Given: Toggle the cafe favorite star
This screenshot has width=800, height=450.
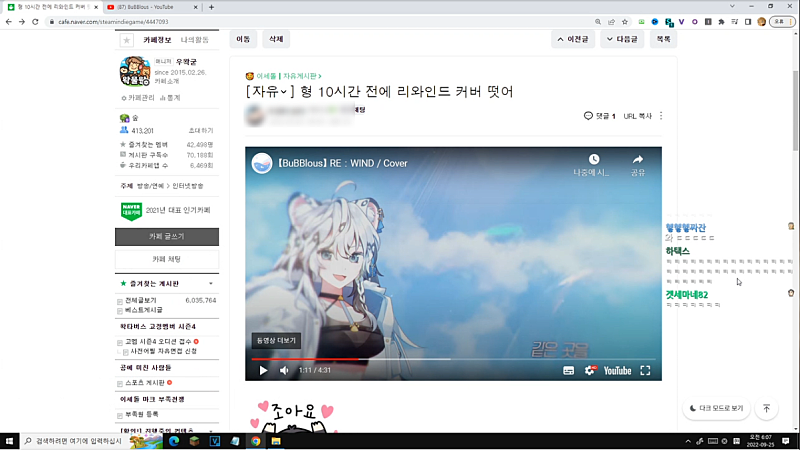Looking at the screenshot, I should [x=127, y=40].
